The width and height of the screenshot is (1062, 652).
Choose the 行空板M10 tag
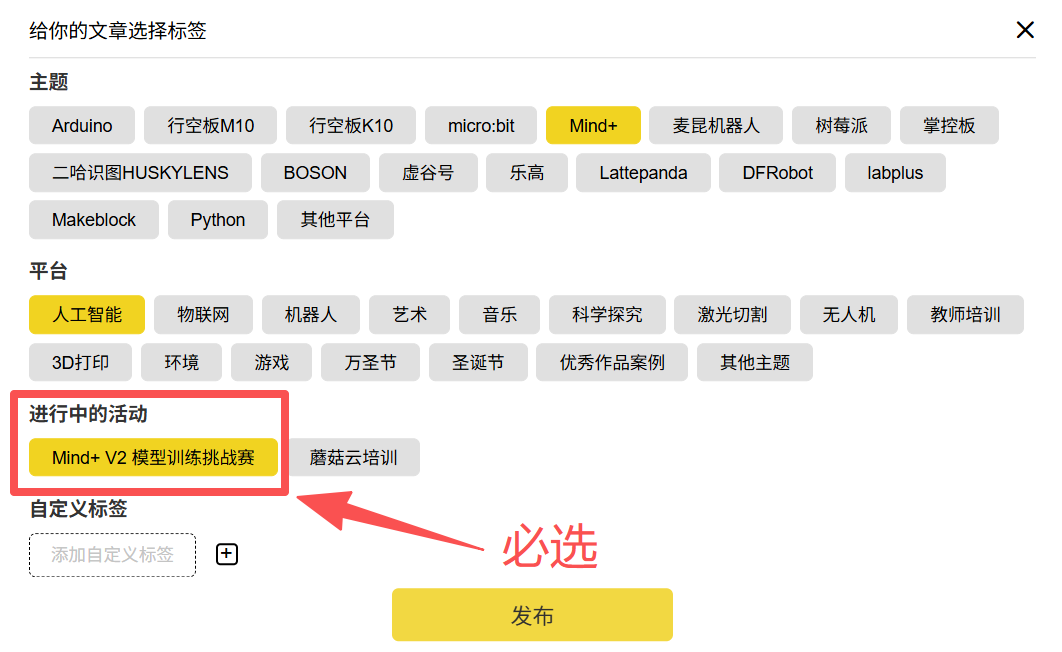click(211, 126)
